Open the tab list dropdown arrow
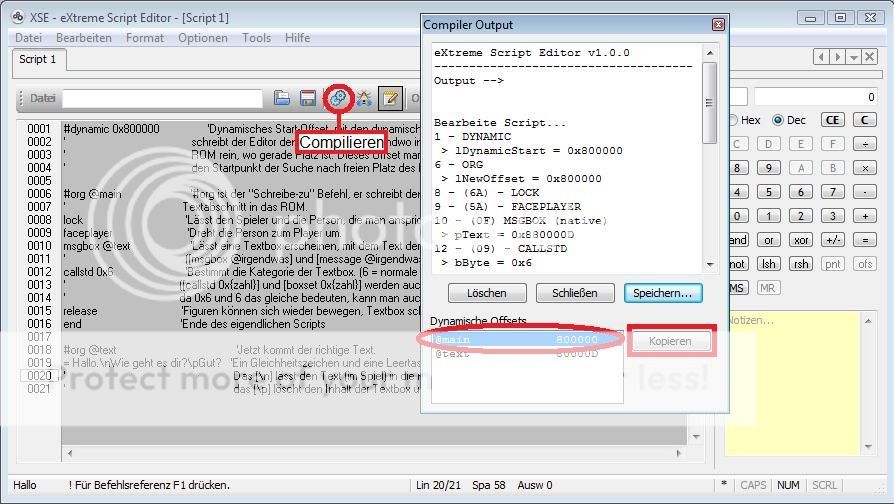Image resolution: width=894 pixels, height=504 pixels. [856, 58]
